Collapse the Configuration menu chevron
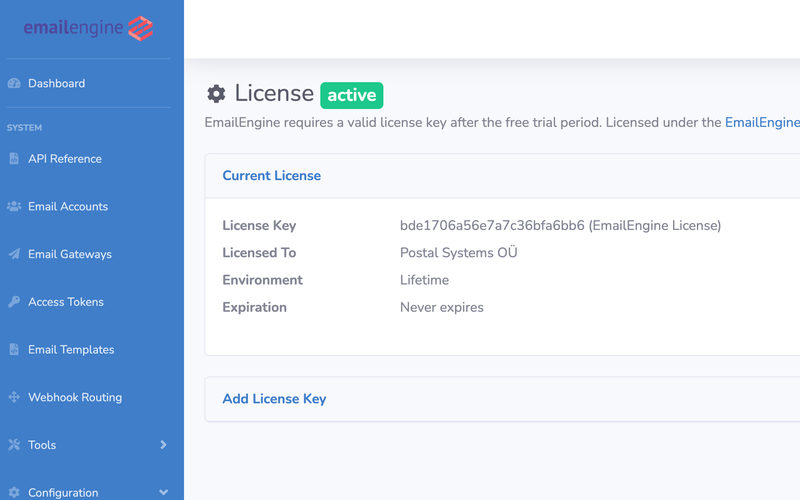Screen dimensions: 800x500 [x=163, y=492]
